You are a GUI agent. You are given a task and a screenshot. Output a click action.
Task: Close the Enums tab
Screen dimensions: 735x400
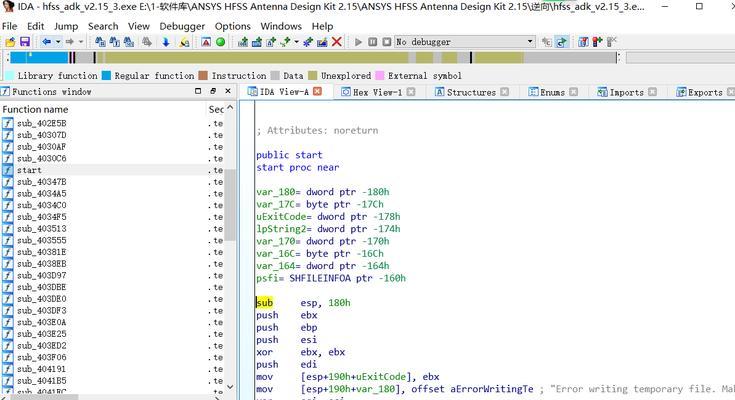pos(573,92)
